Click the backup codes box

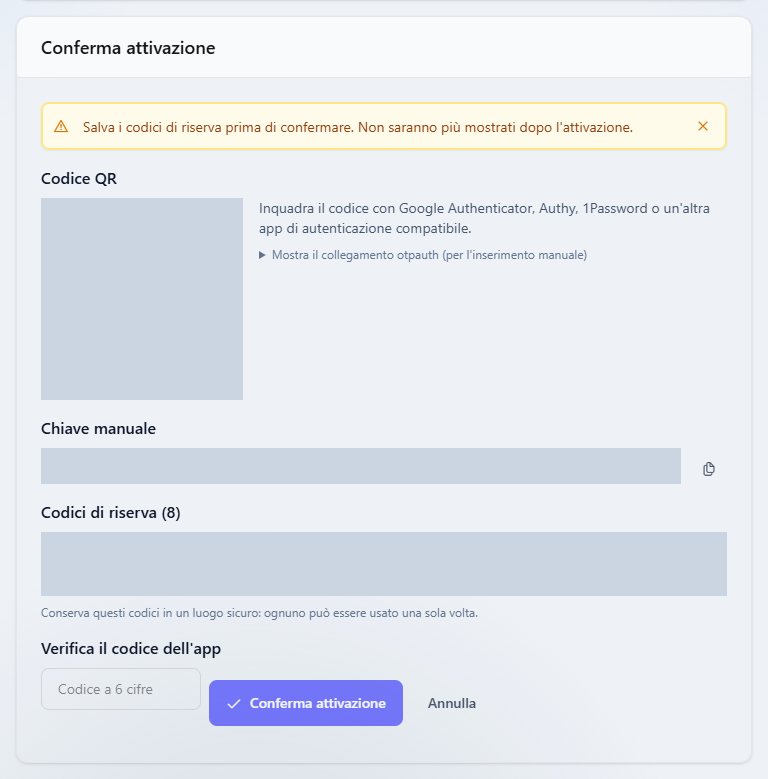click(x=384, y=564)
